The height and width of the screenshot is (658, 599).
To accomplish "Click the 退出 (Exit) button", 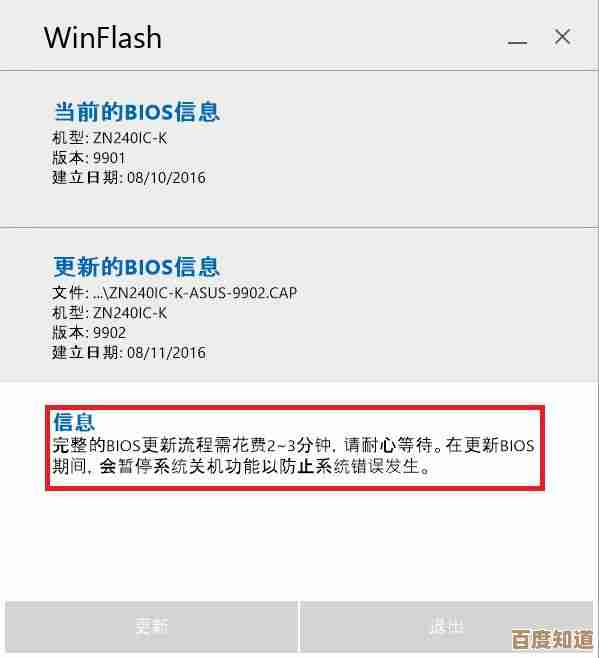I will tap(447, 627).
